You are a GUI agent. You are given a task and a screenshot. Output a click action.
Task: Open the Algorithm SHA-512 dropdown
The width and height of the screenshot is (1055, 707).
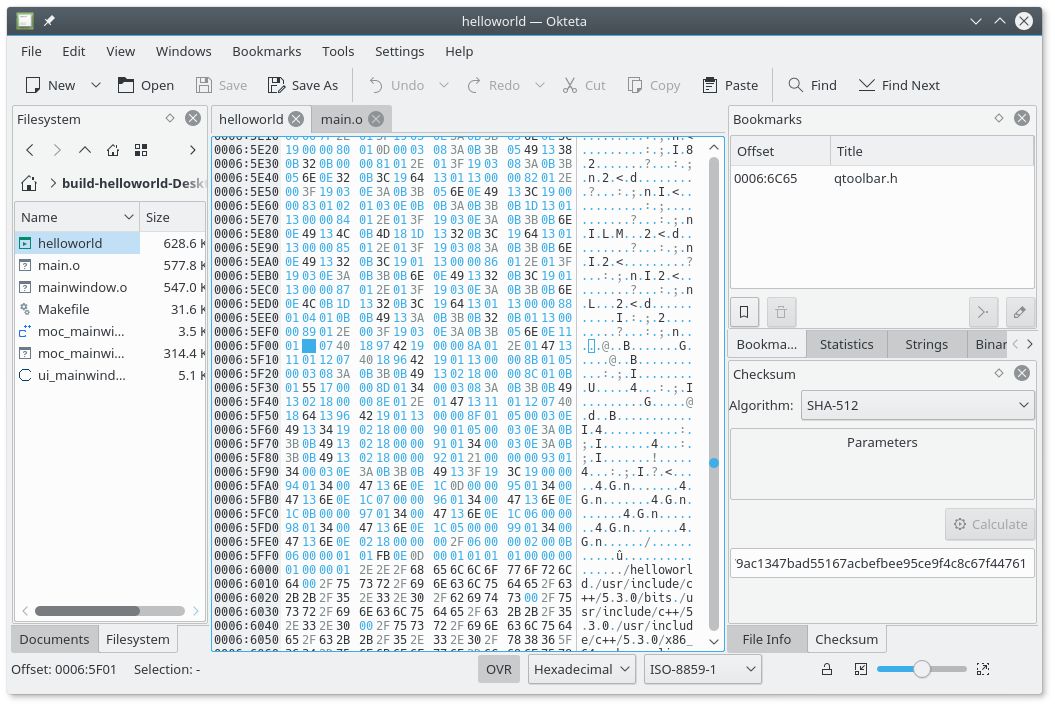click(x=917, y=406)
